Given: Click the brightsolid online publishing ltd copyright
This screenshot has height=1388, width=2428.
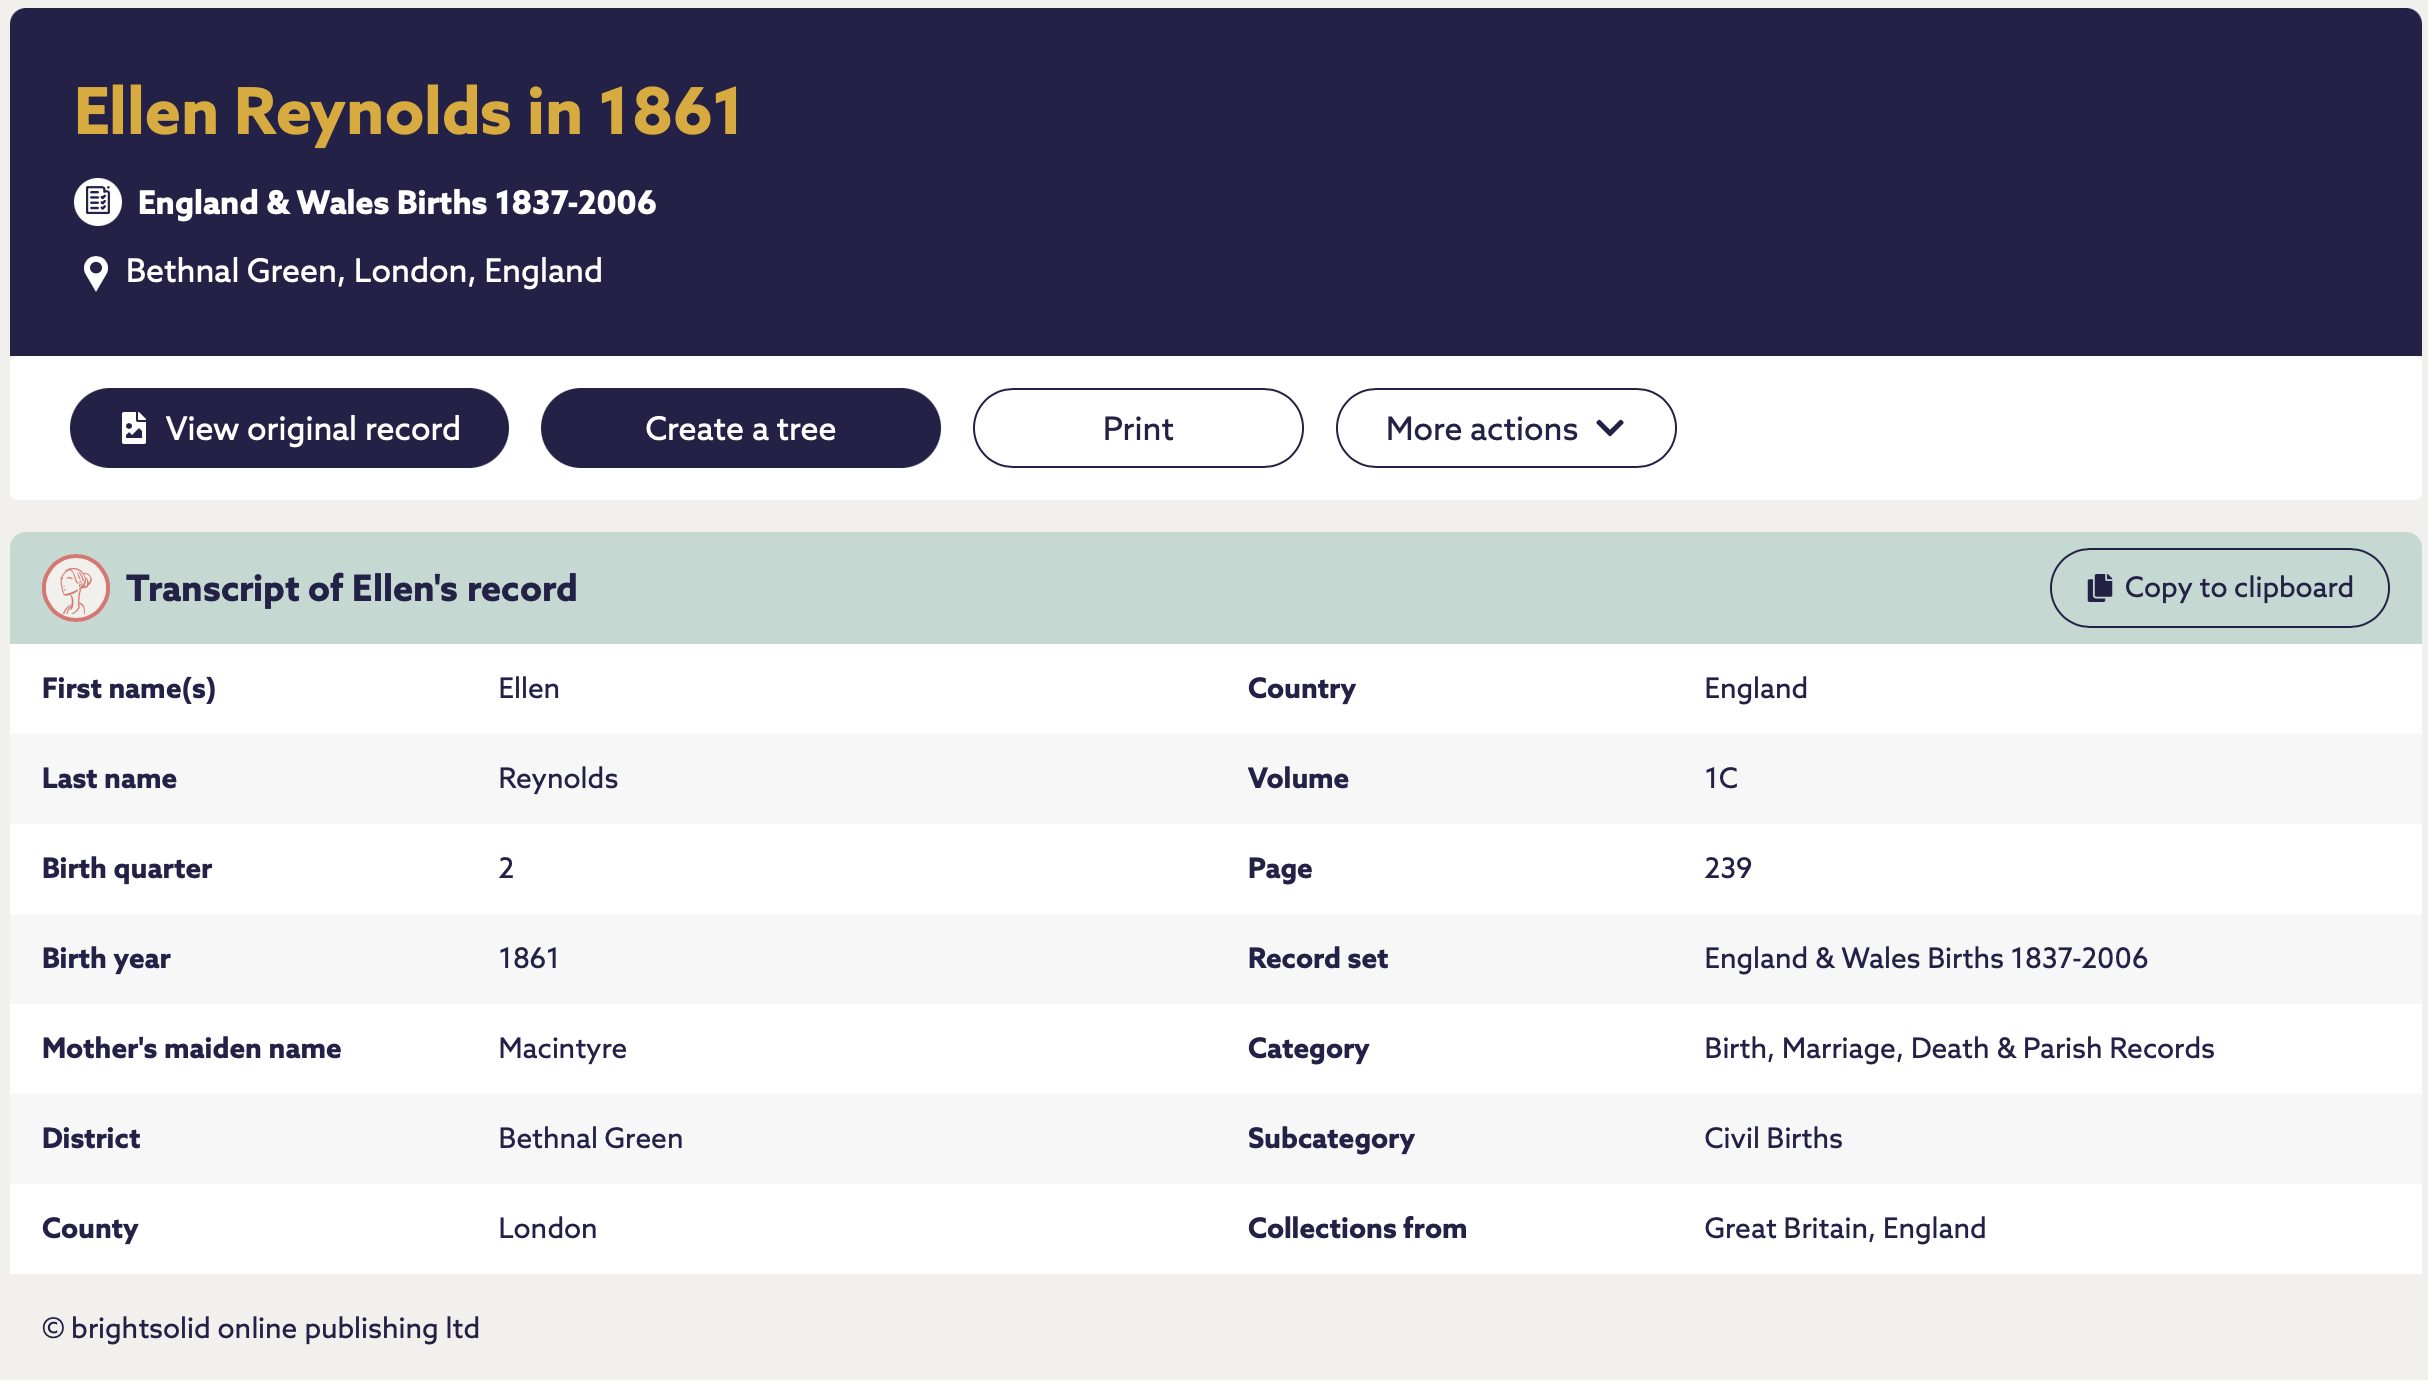Looking at the screenshot, I should 260,1328.
